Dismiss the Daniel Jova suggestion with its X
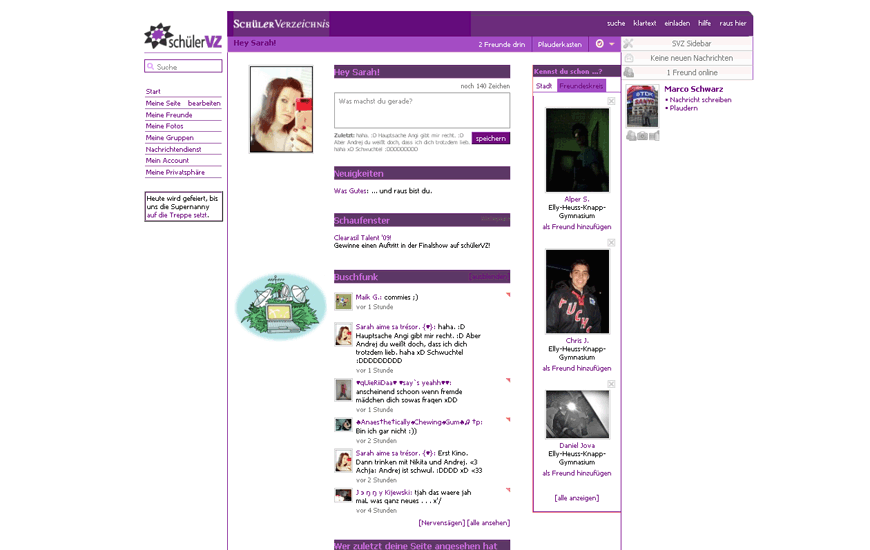The height and width of the screenshot is (550, 870). point(611,384)
